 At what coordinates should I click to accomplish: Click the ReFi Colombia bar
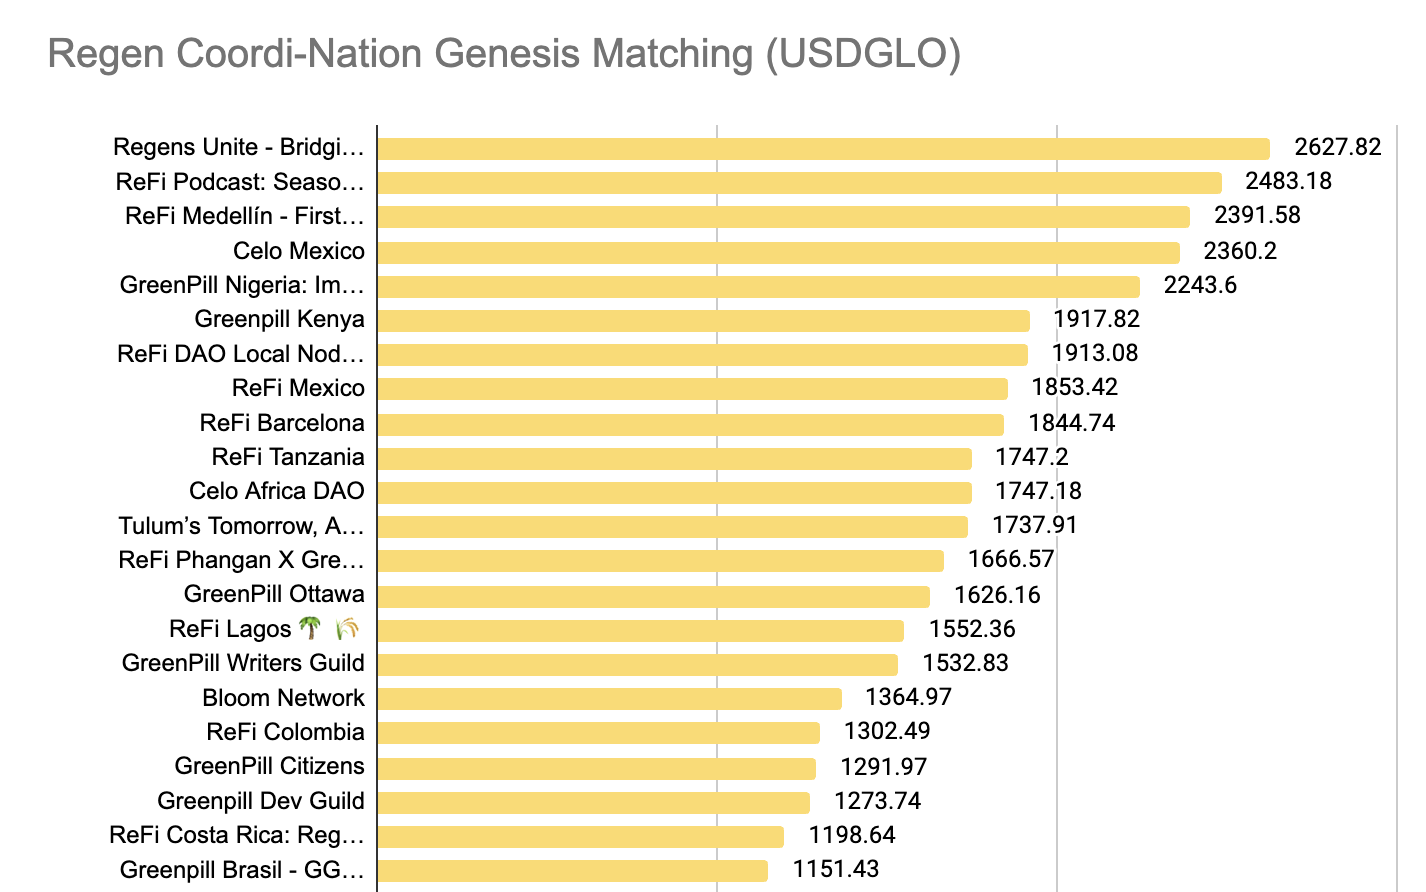598,733
